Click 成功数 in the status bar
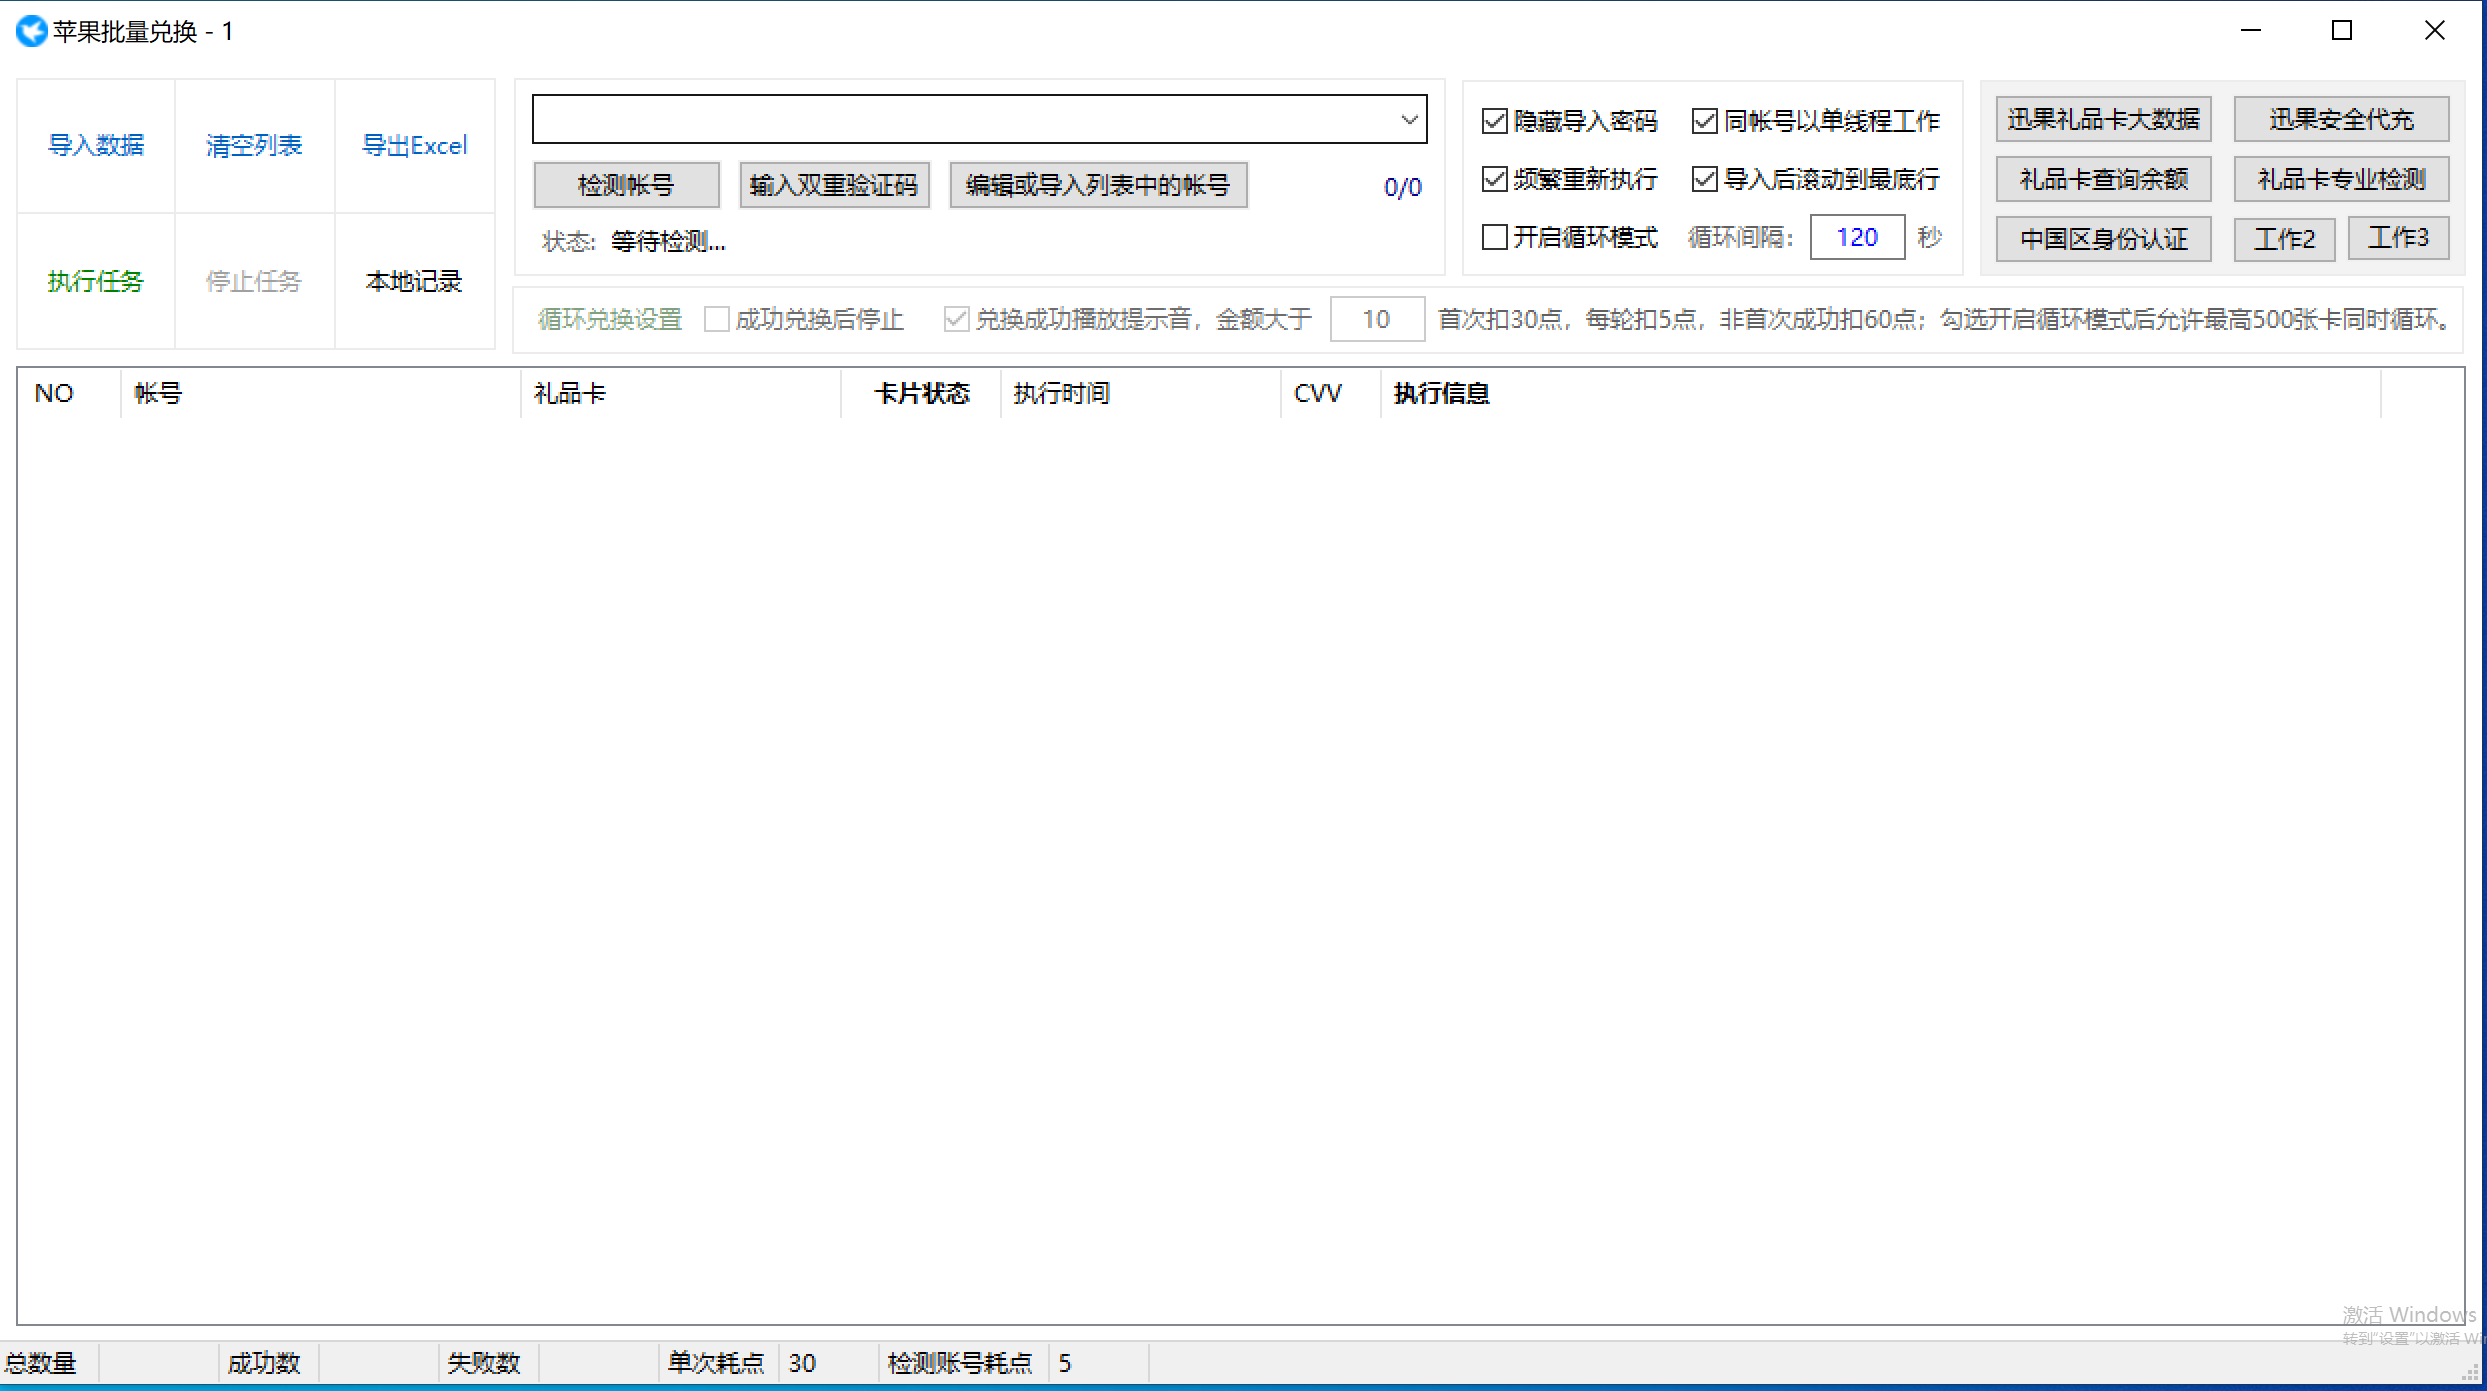 [x=264, y=1363]
